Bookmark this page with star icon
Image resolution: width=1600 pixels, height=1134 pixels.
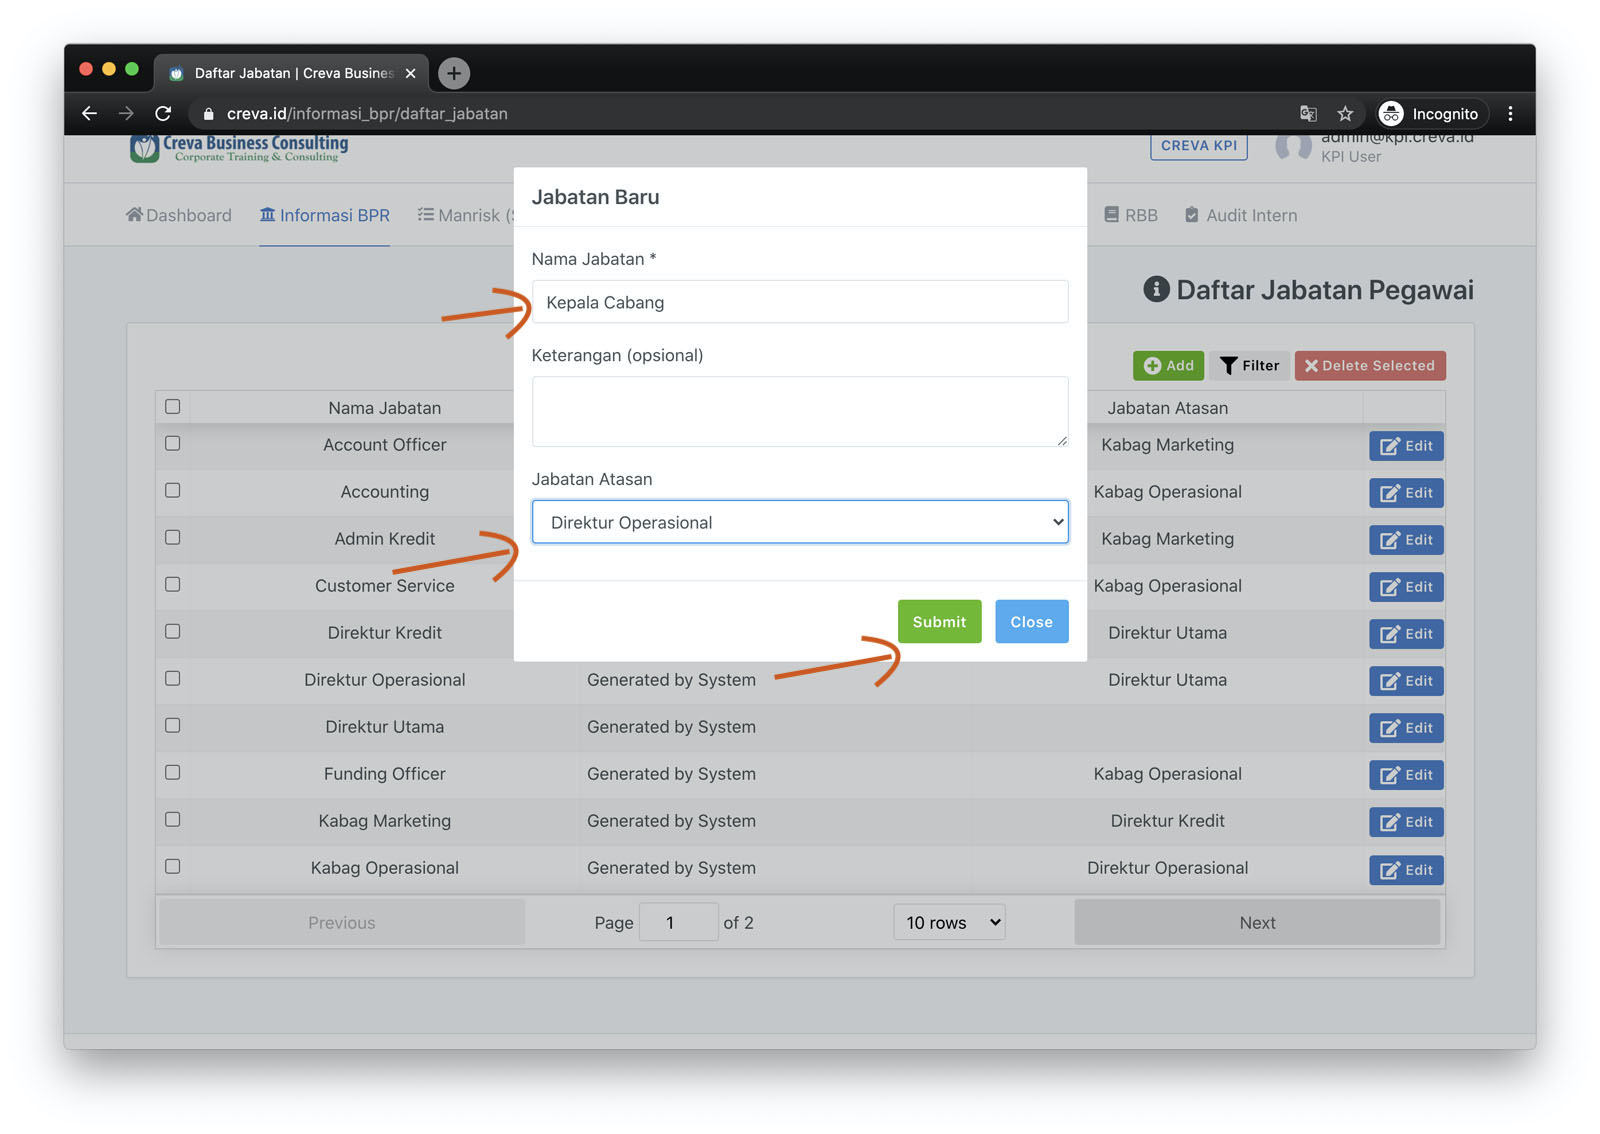tap(1345, 114)
